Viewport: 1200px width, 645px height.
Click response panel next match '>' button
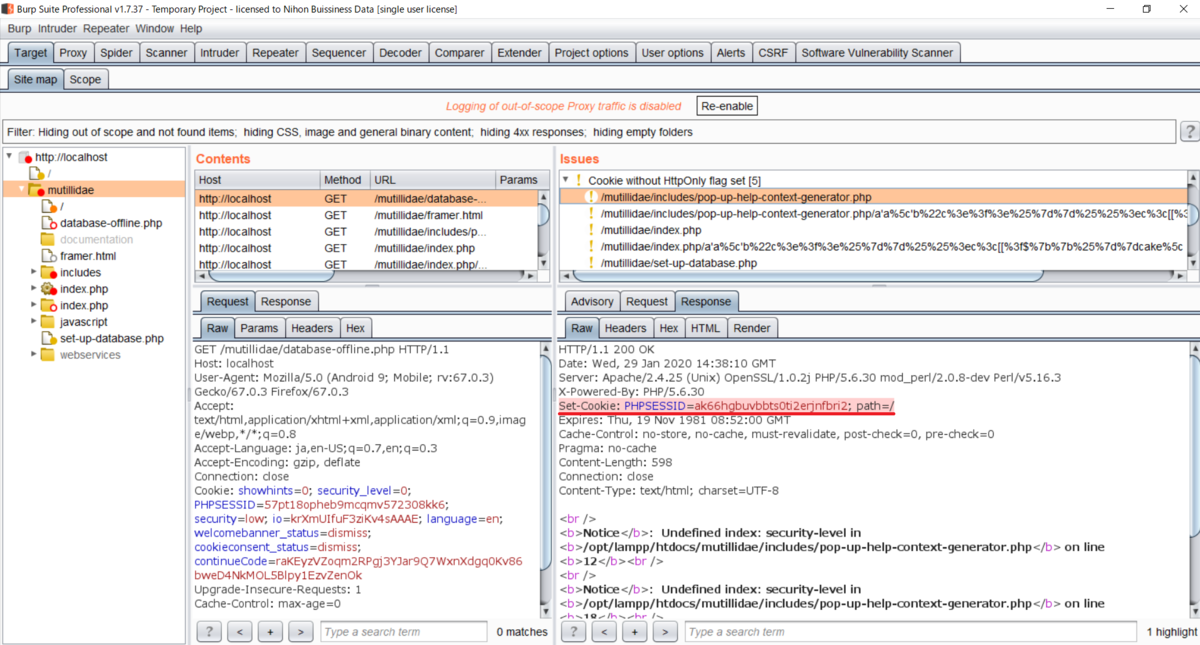point(665,631)
